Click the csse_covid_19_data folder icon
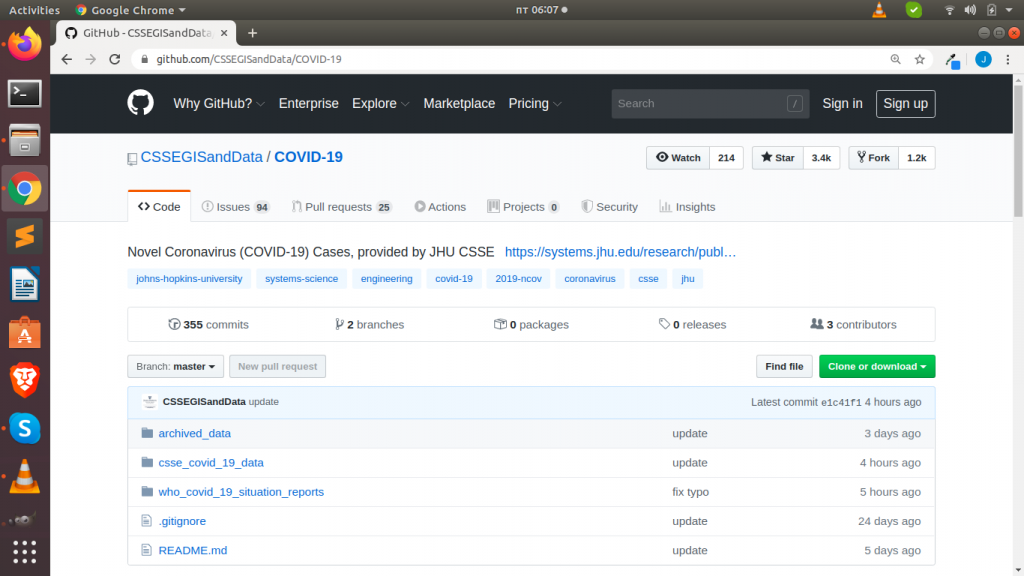Viewport: 1024px width, 576px height. tap(147, 462)
